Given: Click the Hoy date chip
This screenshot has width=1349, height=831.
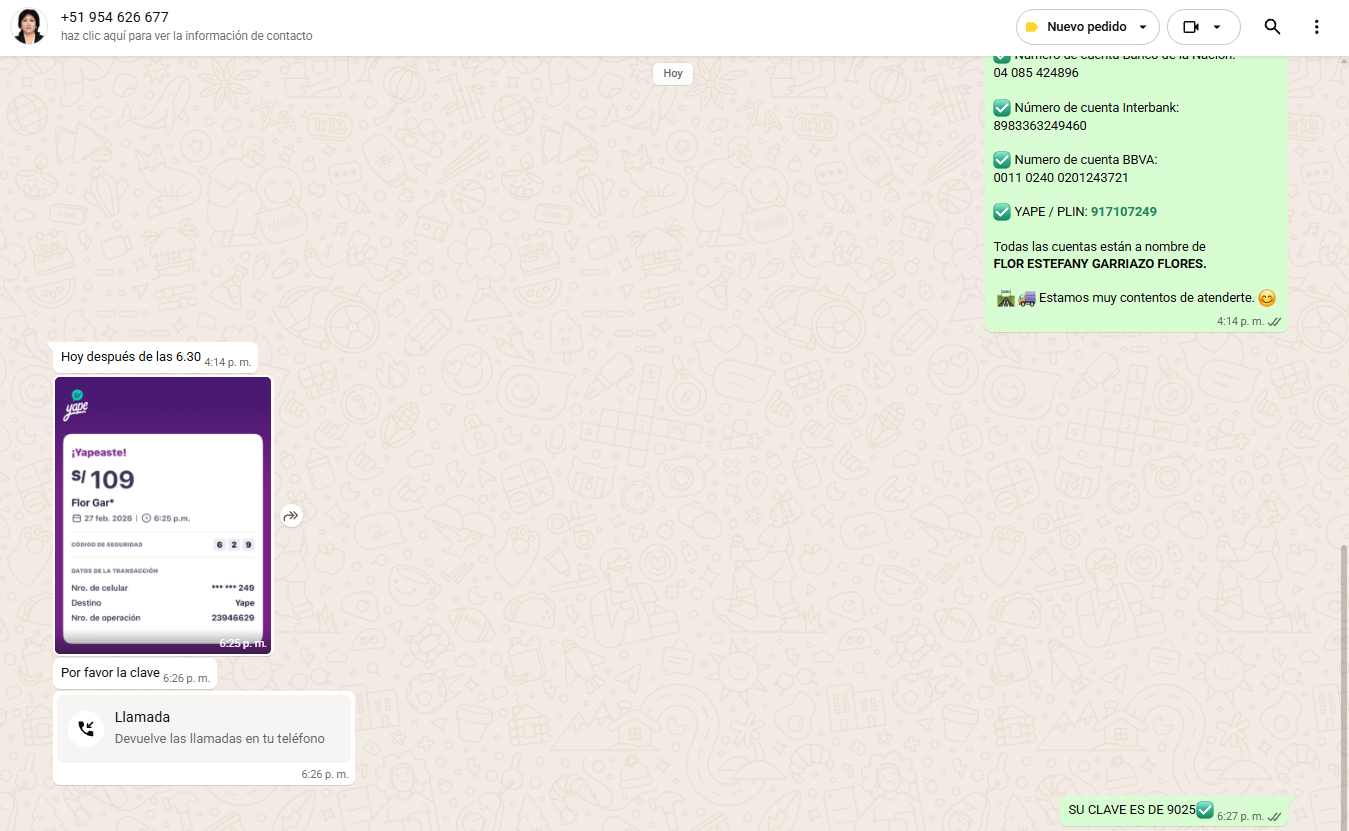Looking at the screenshot, I should point(673,73).
